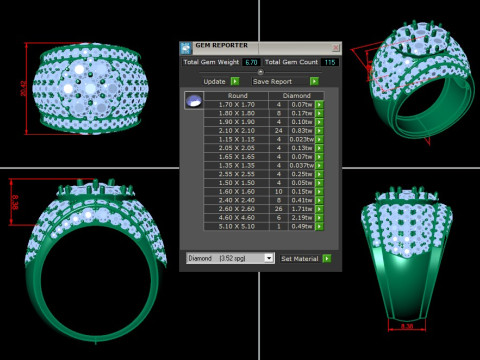Click the green arrow beside Update
The width and height of the screenshot is (480, 360).
(x=235, y=81)
